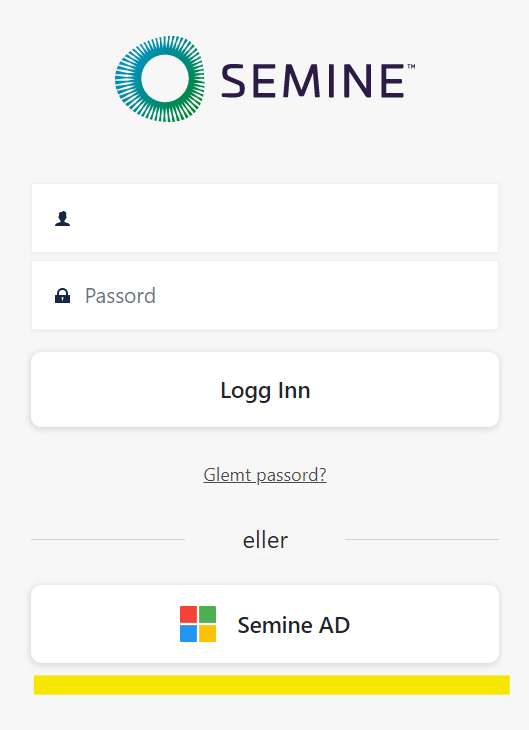
Task: Click the divider line left of eller
Action: pyautogui.click(x=108, y=540)
